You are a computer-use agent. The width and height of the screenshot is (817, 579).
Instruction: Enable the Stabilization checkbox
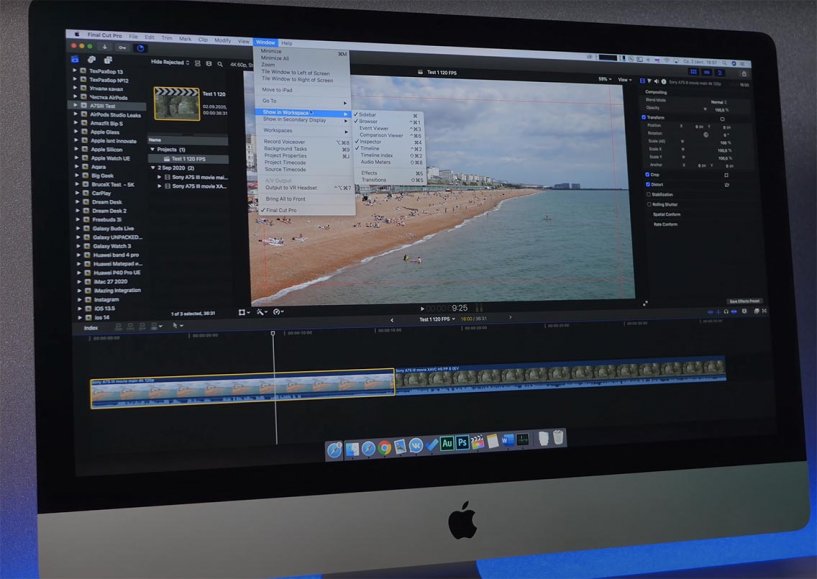coord(648,194)
